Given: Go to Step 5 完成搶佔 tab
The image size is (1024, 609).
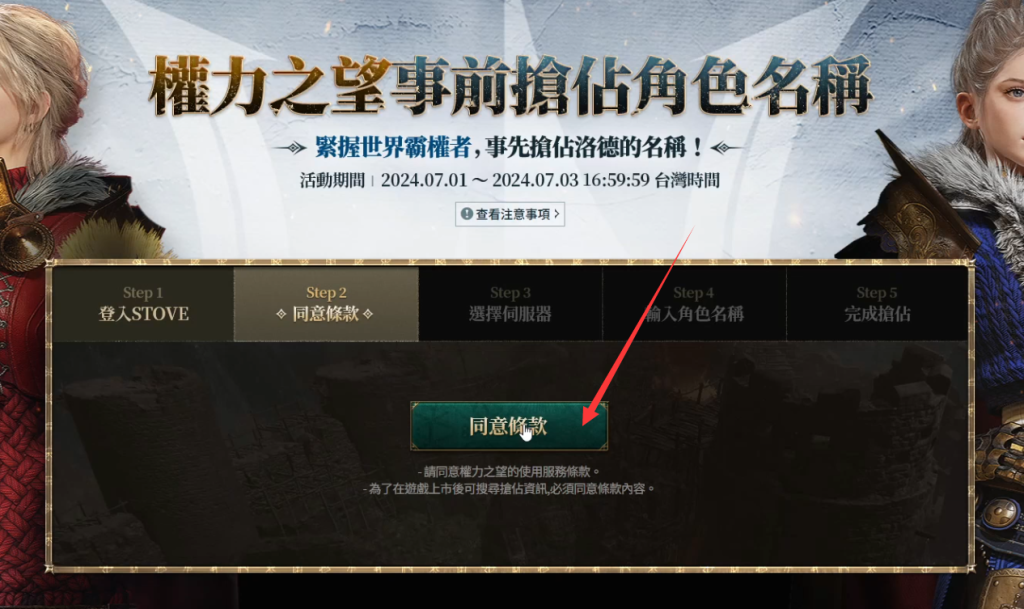Looking at the screenshot, I should [877, 304].
